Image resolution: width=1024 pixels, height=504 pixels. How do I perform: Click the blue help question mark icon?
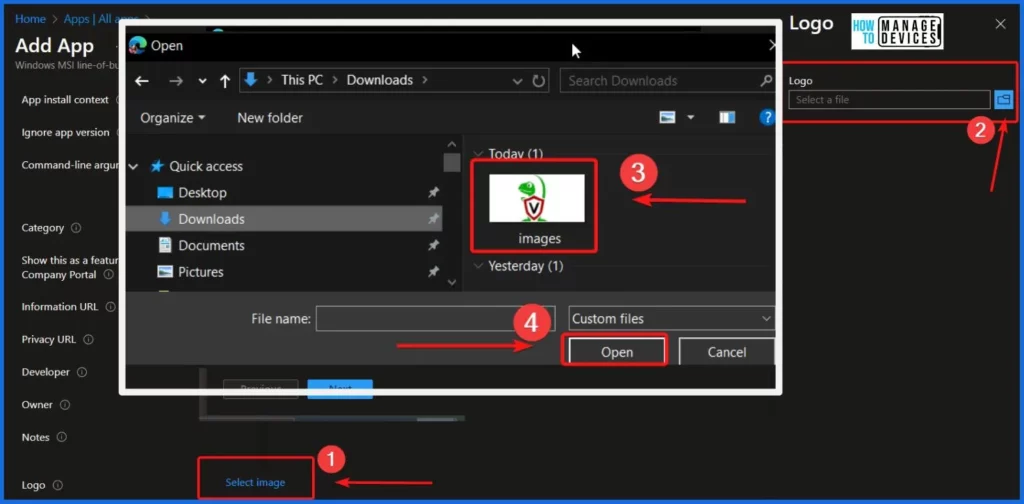(767, 118)
